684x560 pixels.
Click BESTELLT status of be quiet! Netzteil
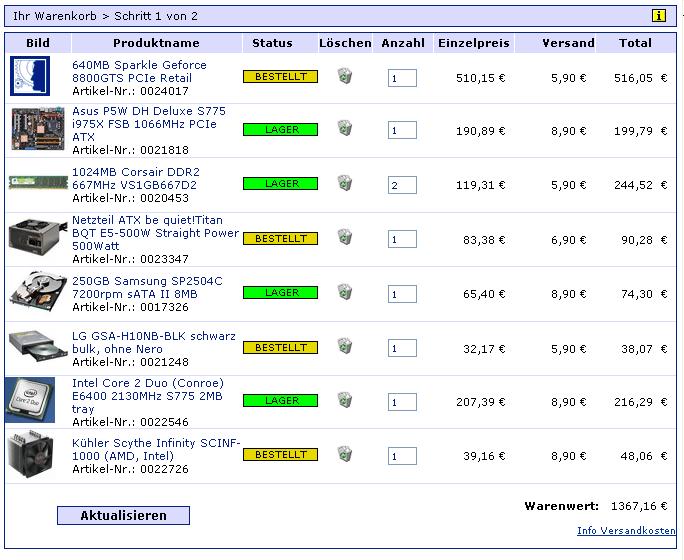click(x=280, y=239)
